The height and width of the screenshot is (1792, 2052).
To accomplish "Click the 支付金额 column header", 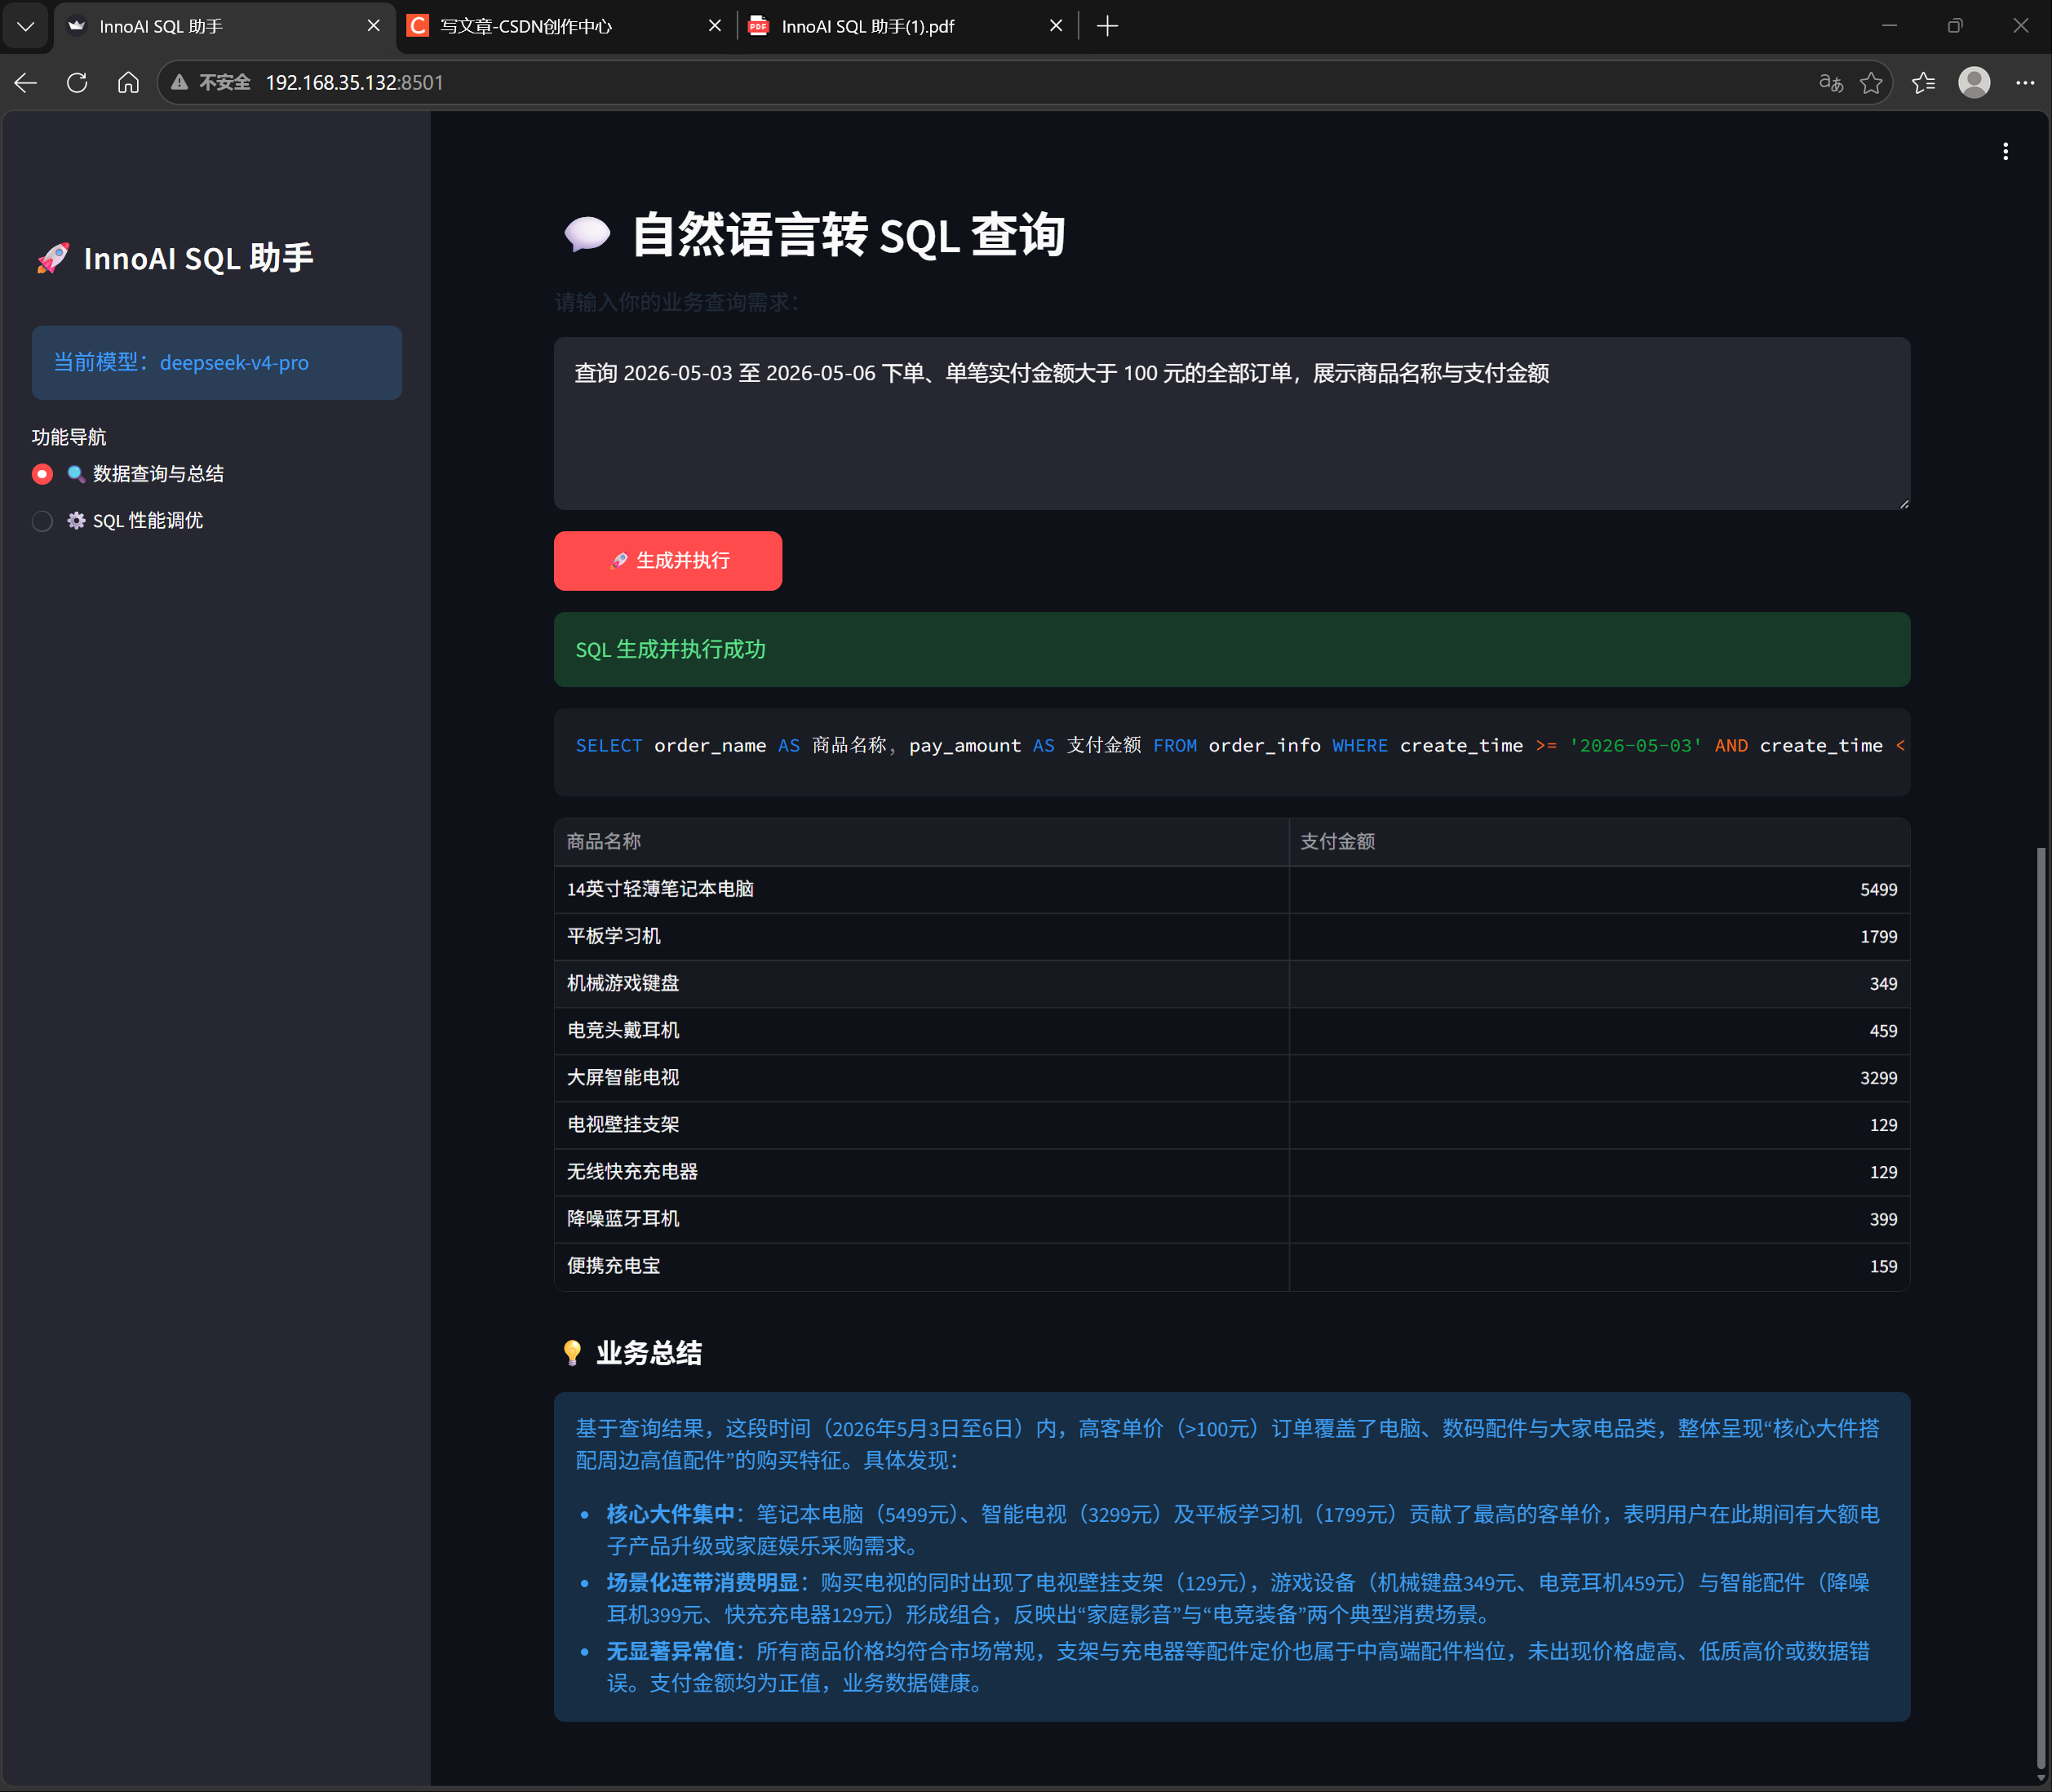I will point(1600,842).
